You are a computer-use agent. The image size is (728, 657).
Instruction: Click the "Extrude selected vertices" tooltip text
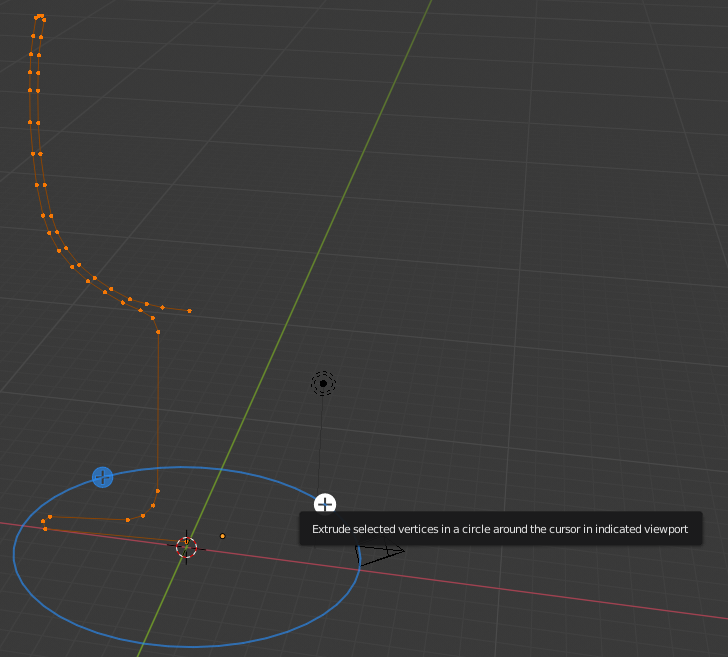(x=500, y=529)
